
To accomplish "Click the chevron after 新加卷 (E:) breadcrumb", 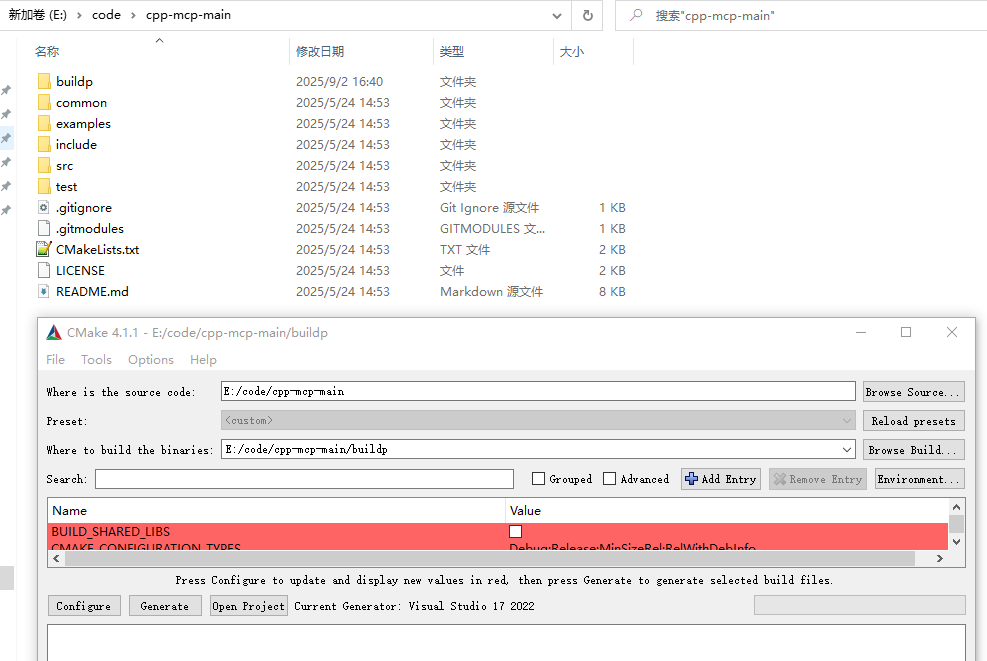I will pos(79,15).
